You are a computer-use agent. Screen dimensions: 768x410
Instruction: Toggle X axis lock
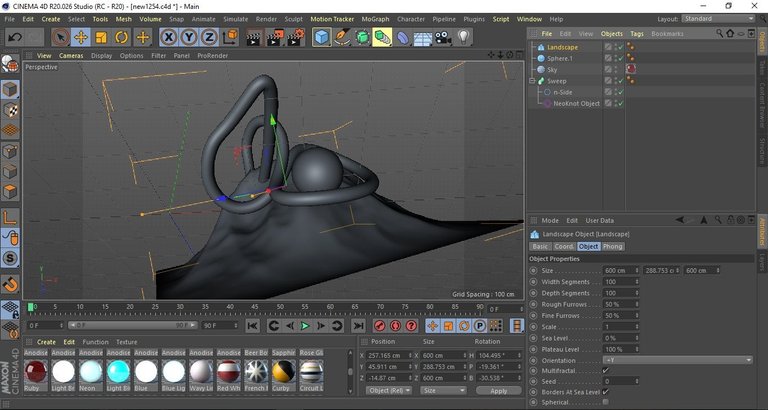coord(168,38)
